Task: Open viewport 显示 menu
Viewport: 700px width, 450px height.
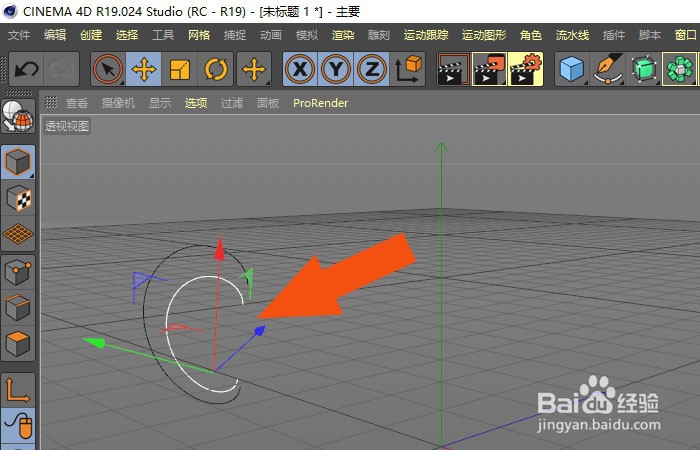Action: pos(160,103)
